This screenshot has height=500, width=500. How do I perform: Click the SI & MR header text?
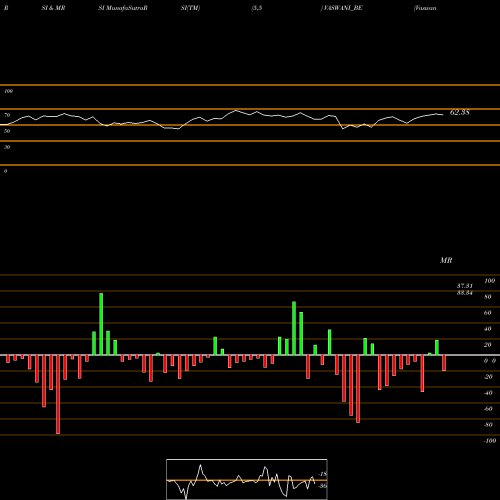click(53, 8)
